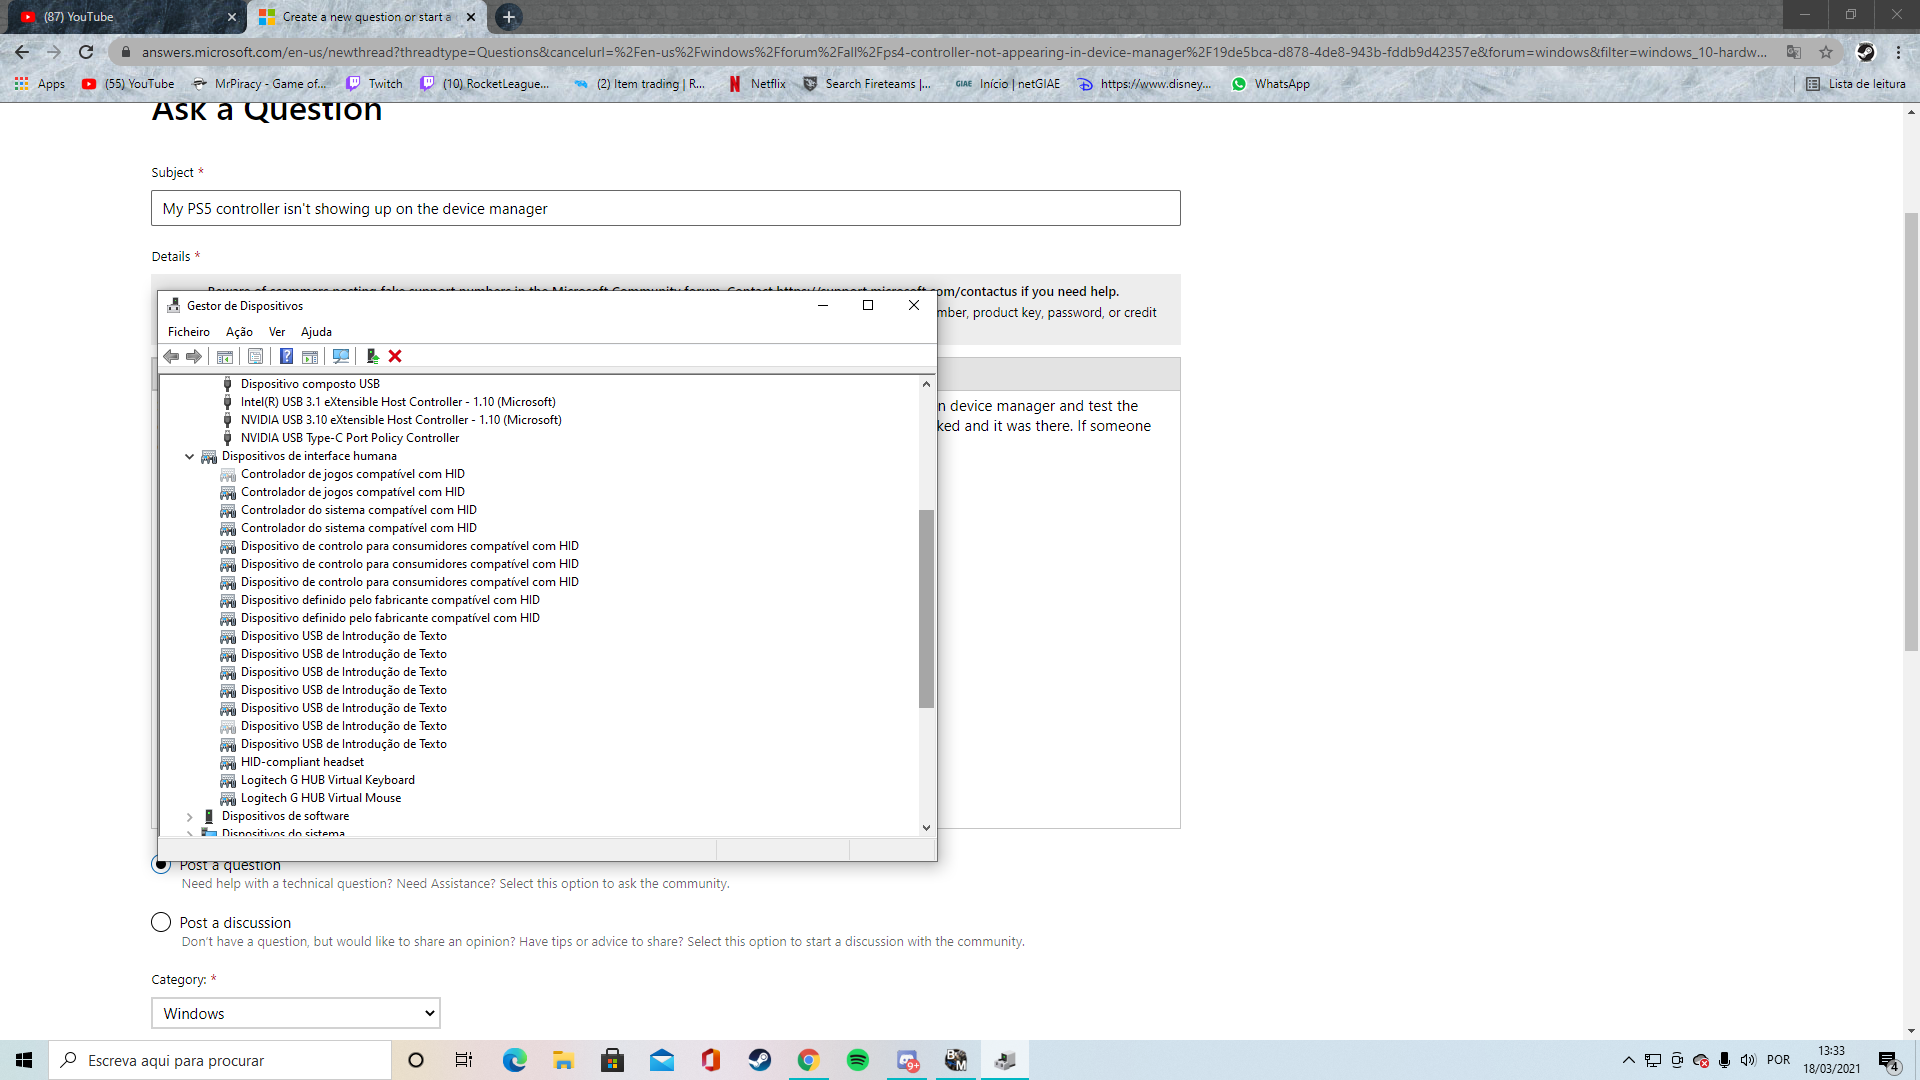1920x1080 pixels.
Task: Collapse 'Dispositivos de interface humana' node
Action: point(189,456)
